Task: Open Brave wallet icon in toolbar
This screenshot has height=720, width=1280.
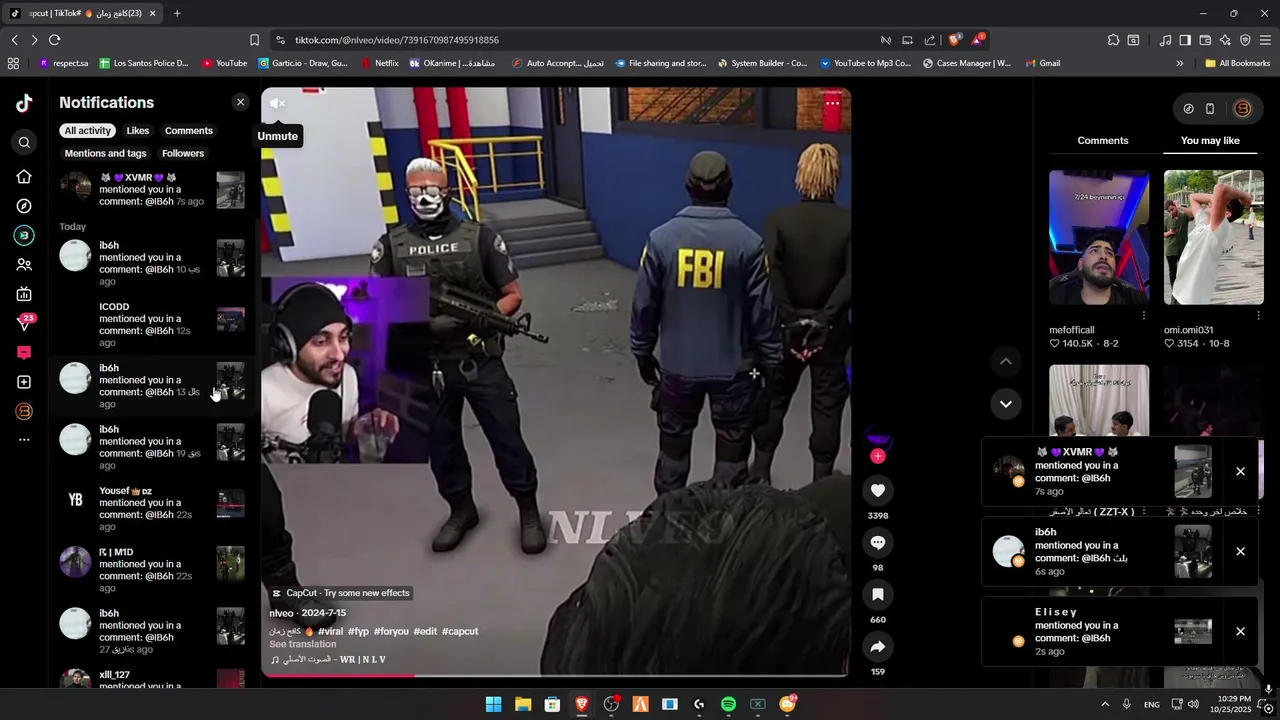Action: click(x=1205, y=40)
